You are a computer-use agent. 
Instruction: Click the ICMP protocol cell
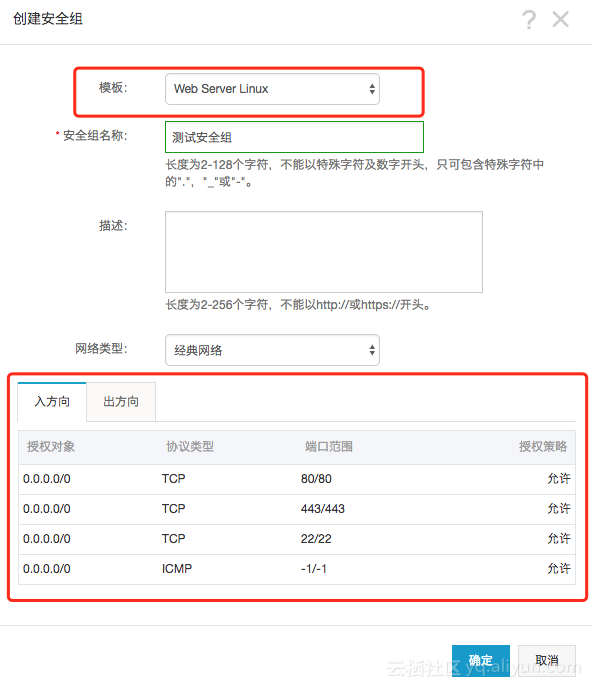[177, 569]
